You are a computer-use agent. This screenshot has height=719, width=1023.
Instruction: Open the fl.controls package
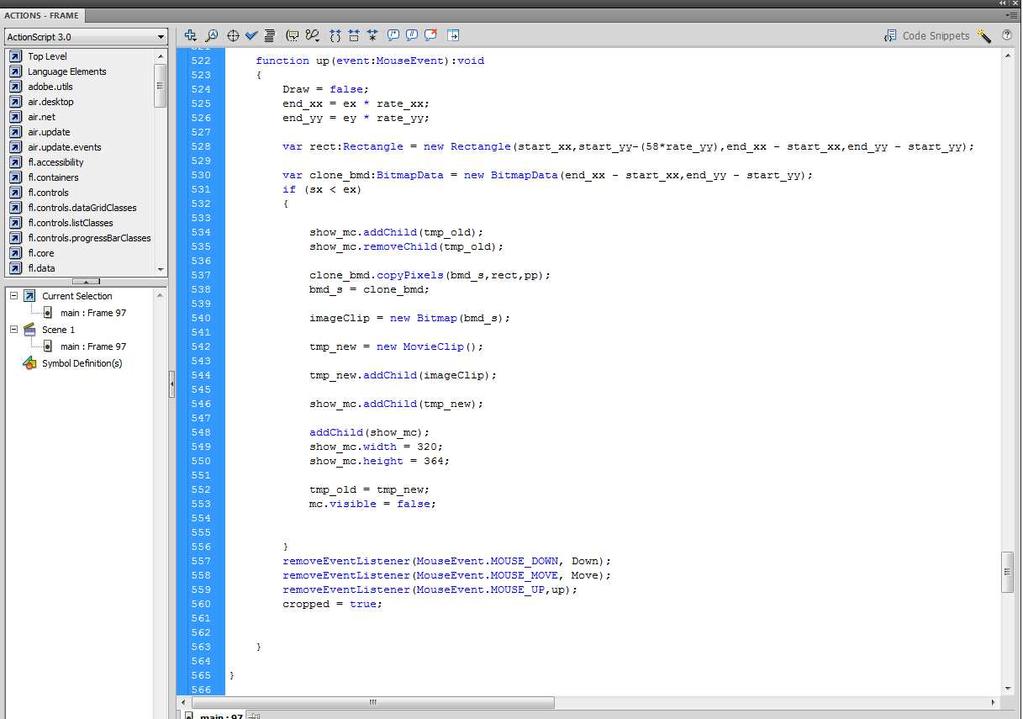(48, 192)
